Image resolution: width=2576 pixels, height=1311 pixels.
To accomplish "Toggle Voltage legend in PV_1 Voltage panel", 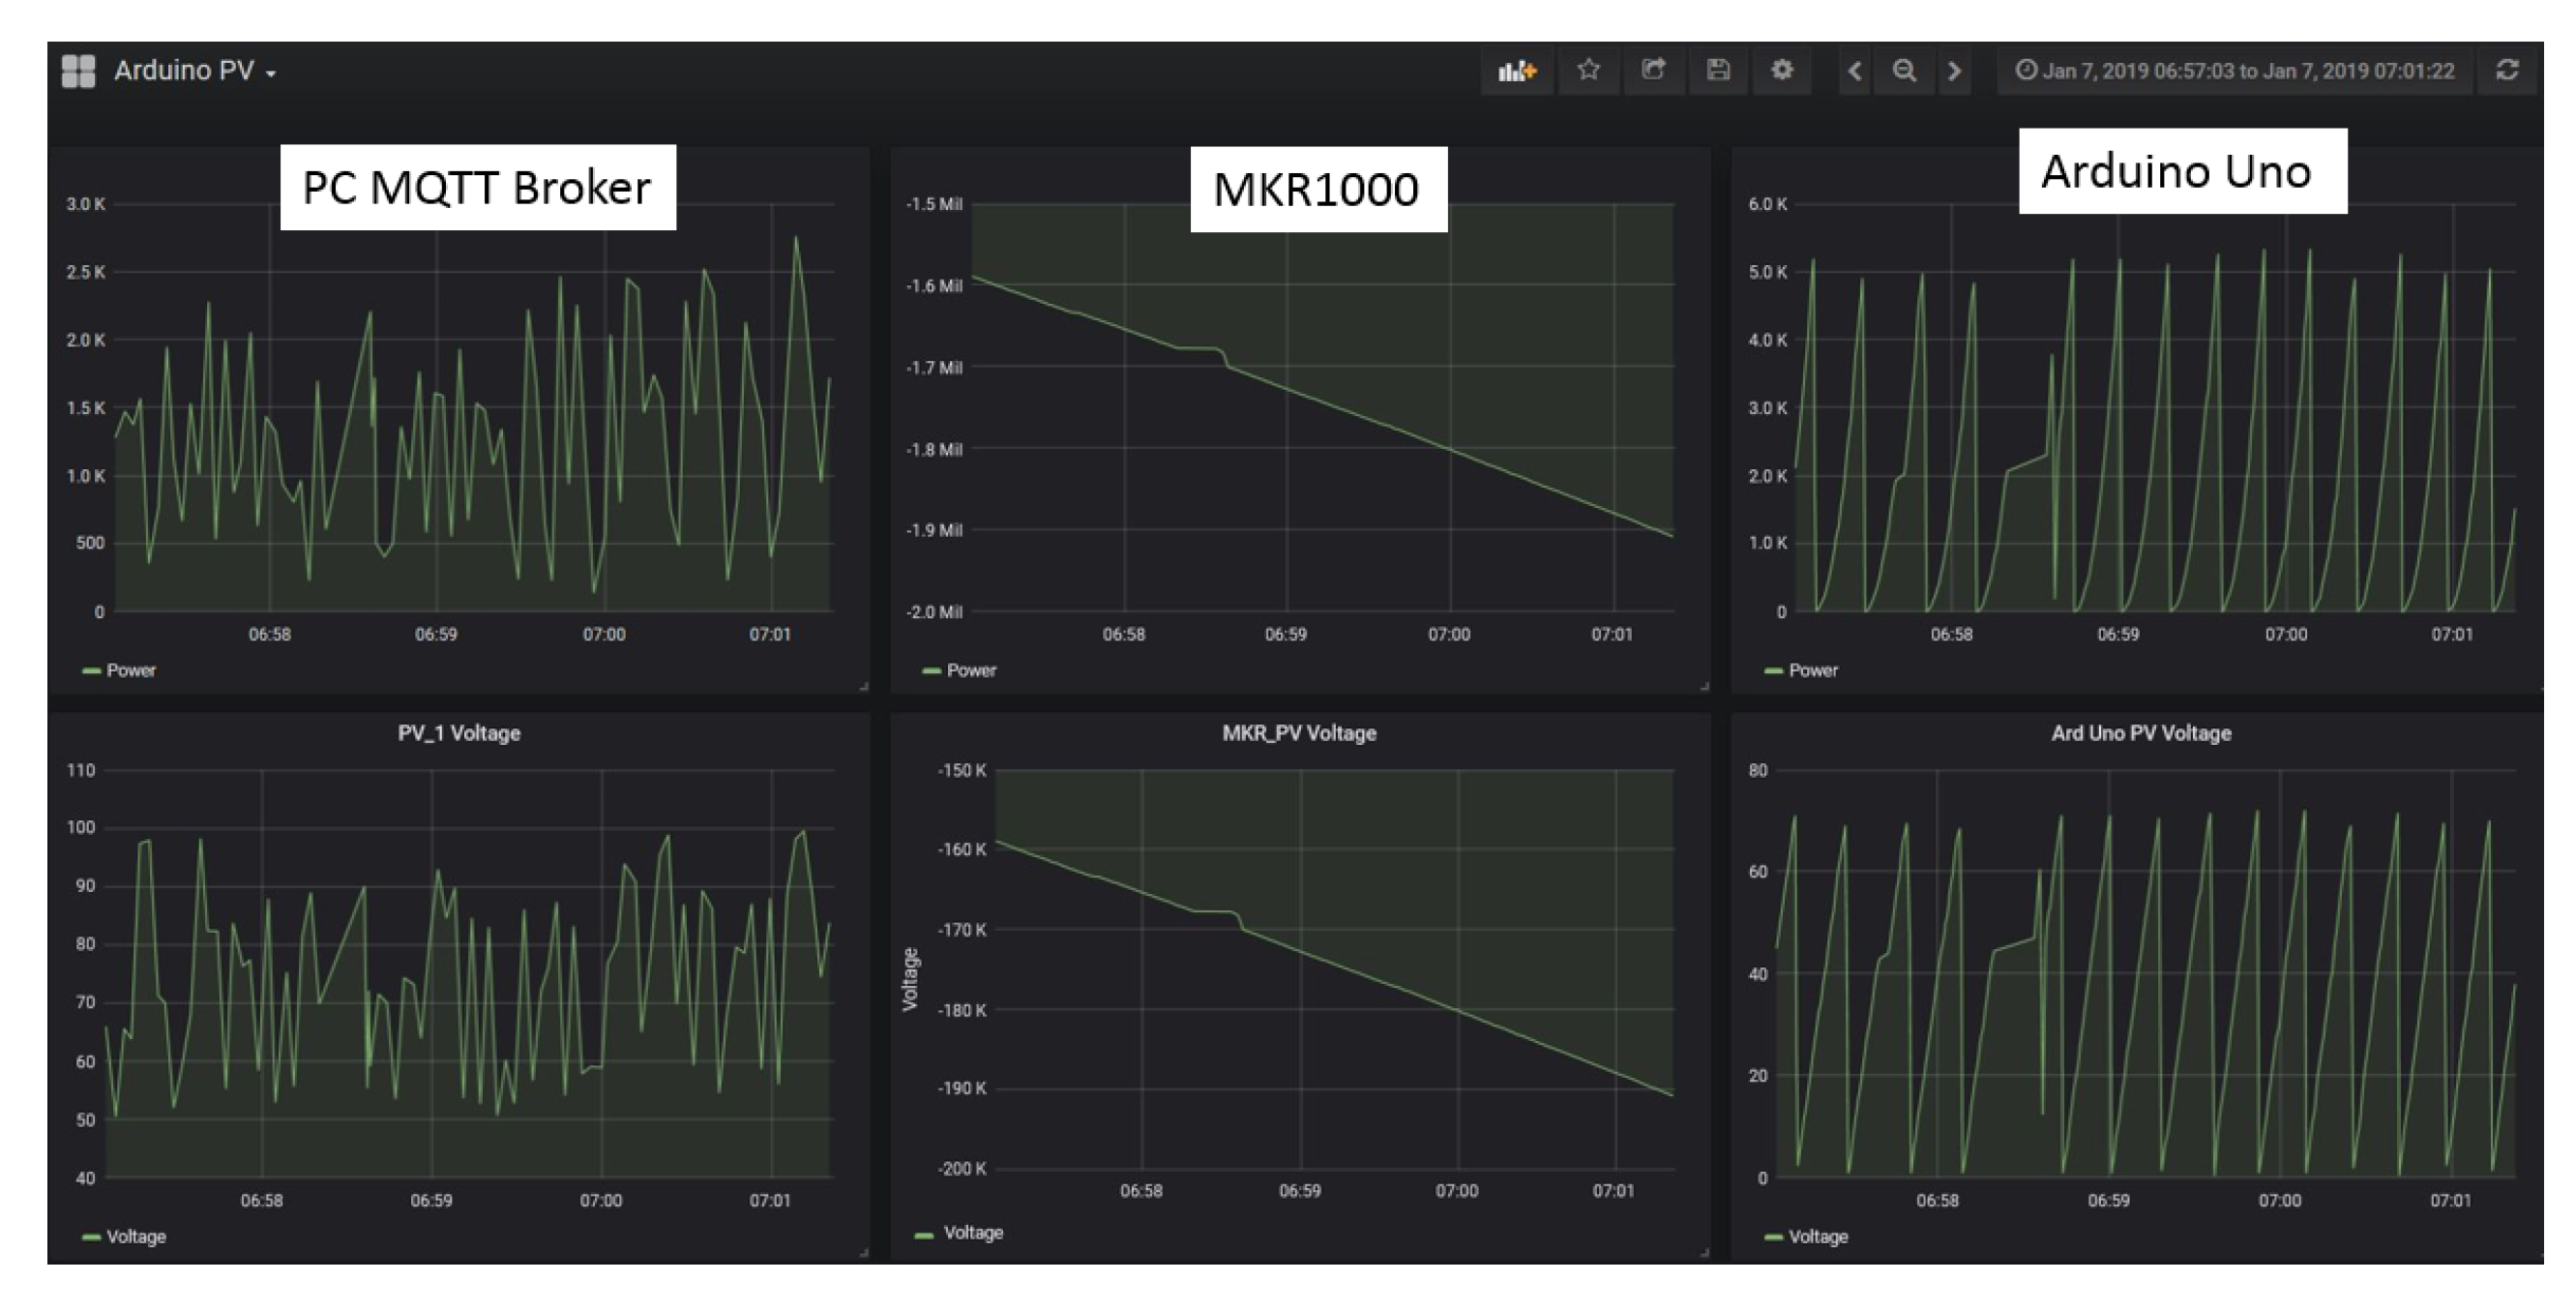I will click(136, 1237).
